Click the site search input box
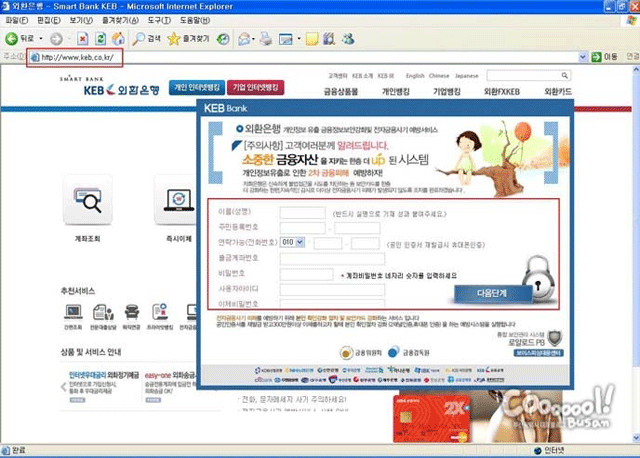This screenshot has width=640, height=458. pyautogui.click(x=524, y=76)
